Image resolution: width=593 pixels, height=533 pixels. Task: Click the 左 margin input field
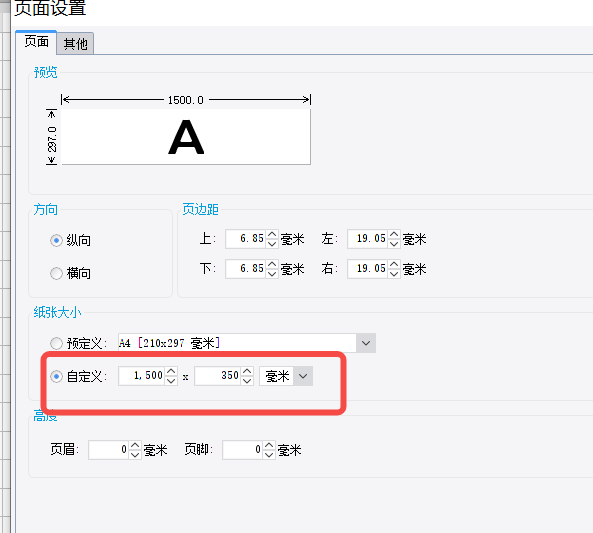(368, 239)
